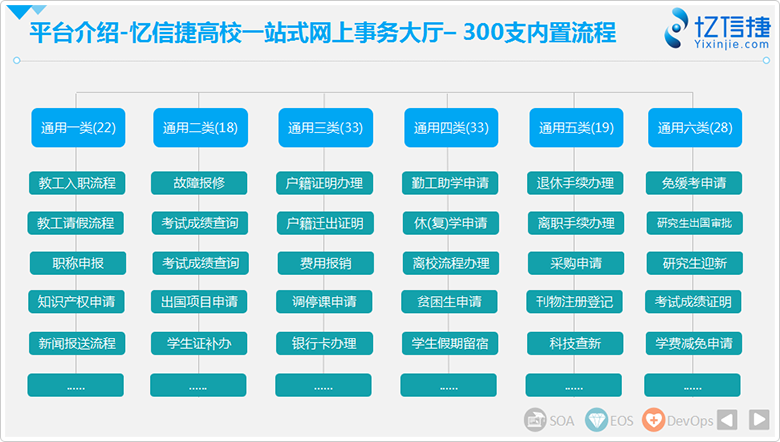Select the 通用六类(28) category box
780x442 pixels.
[695, 128]
